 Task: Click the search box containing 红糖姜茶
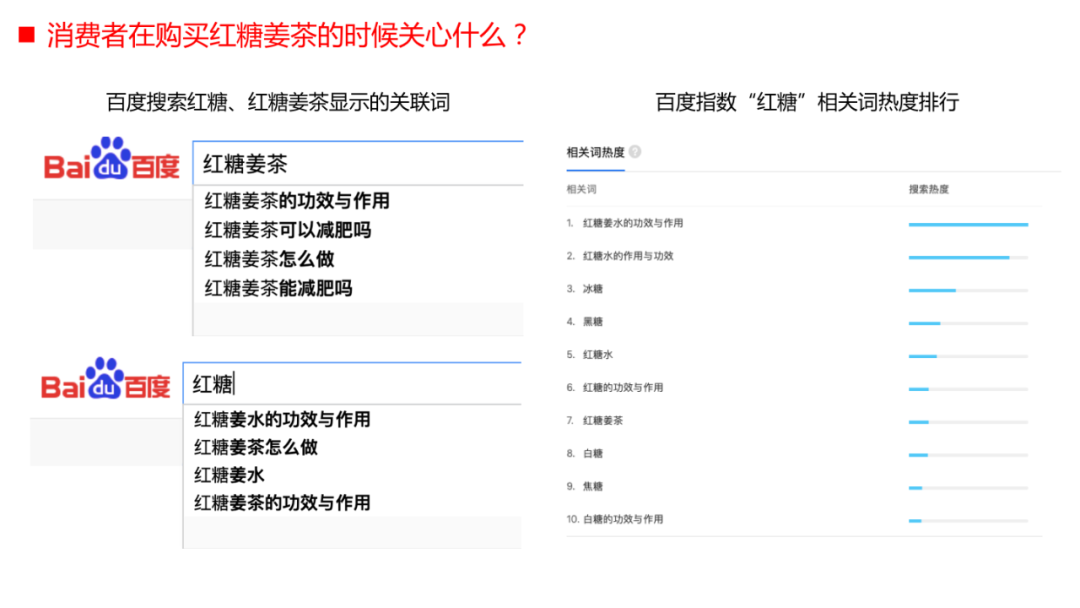[x=360, y=163]
